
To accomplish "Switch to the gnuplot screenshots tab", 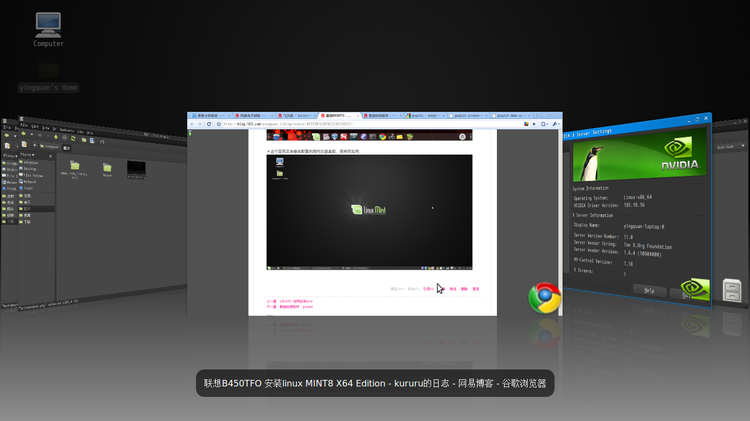I will pos(468,115).
